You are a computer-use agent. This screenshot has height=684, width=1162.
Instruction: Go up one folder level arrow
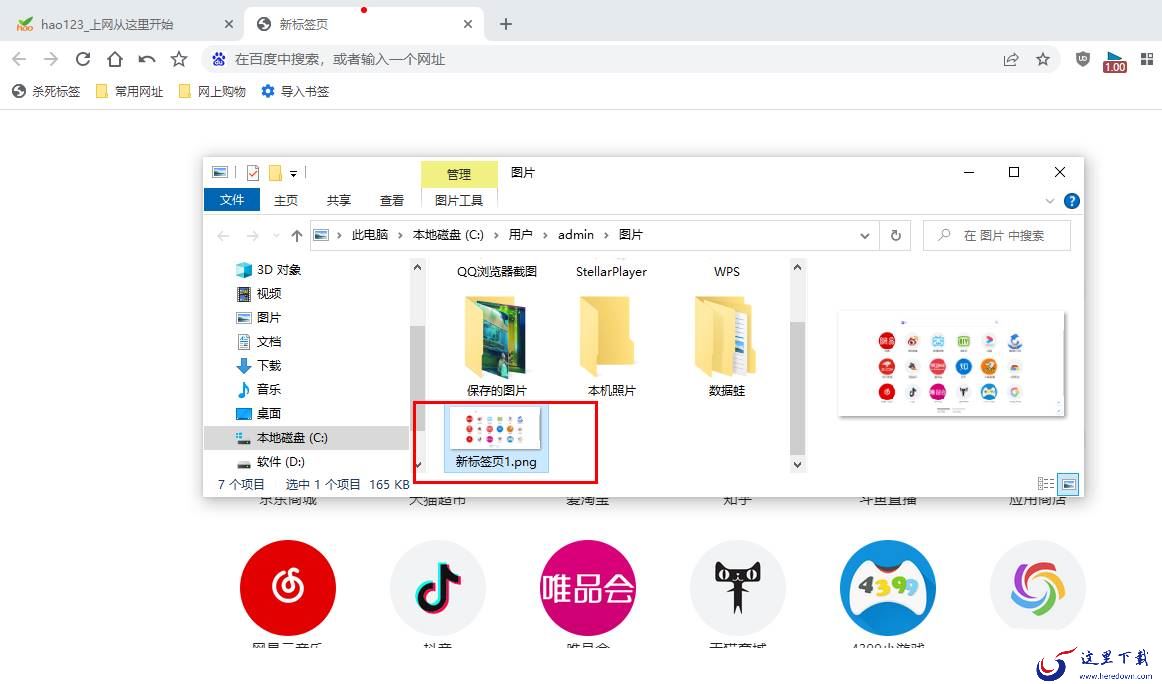[x=296, y=236]
